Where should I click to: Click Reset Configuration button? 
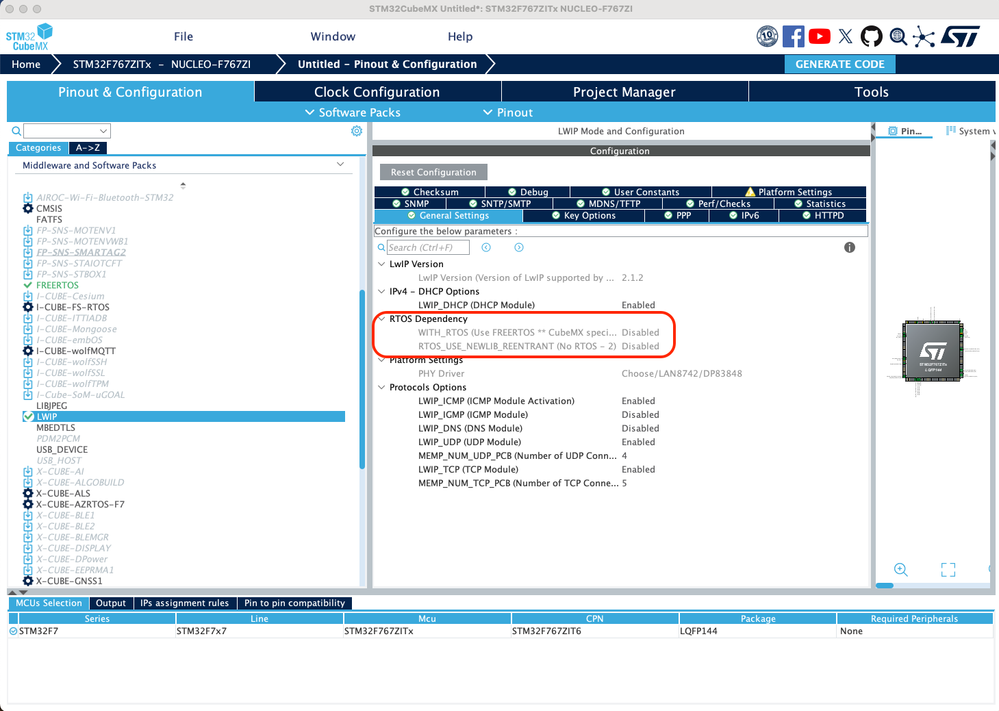pos(434,172)
